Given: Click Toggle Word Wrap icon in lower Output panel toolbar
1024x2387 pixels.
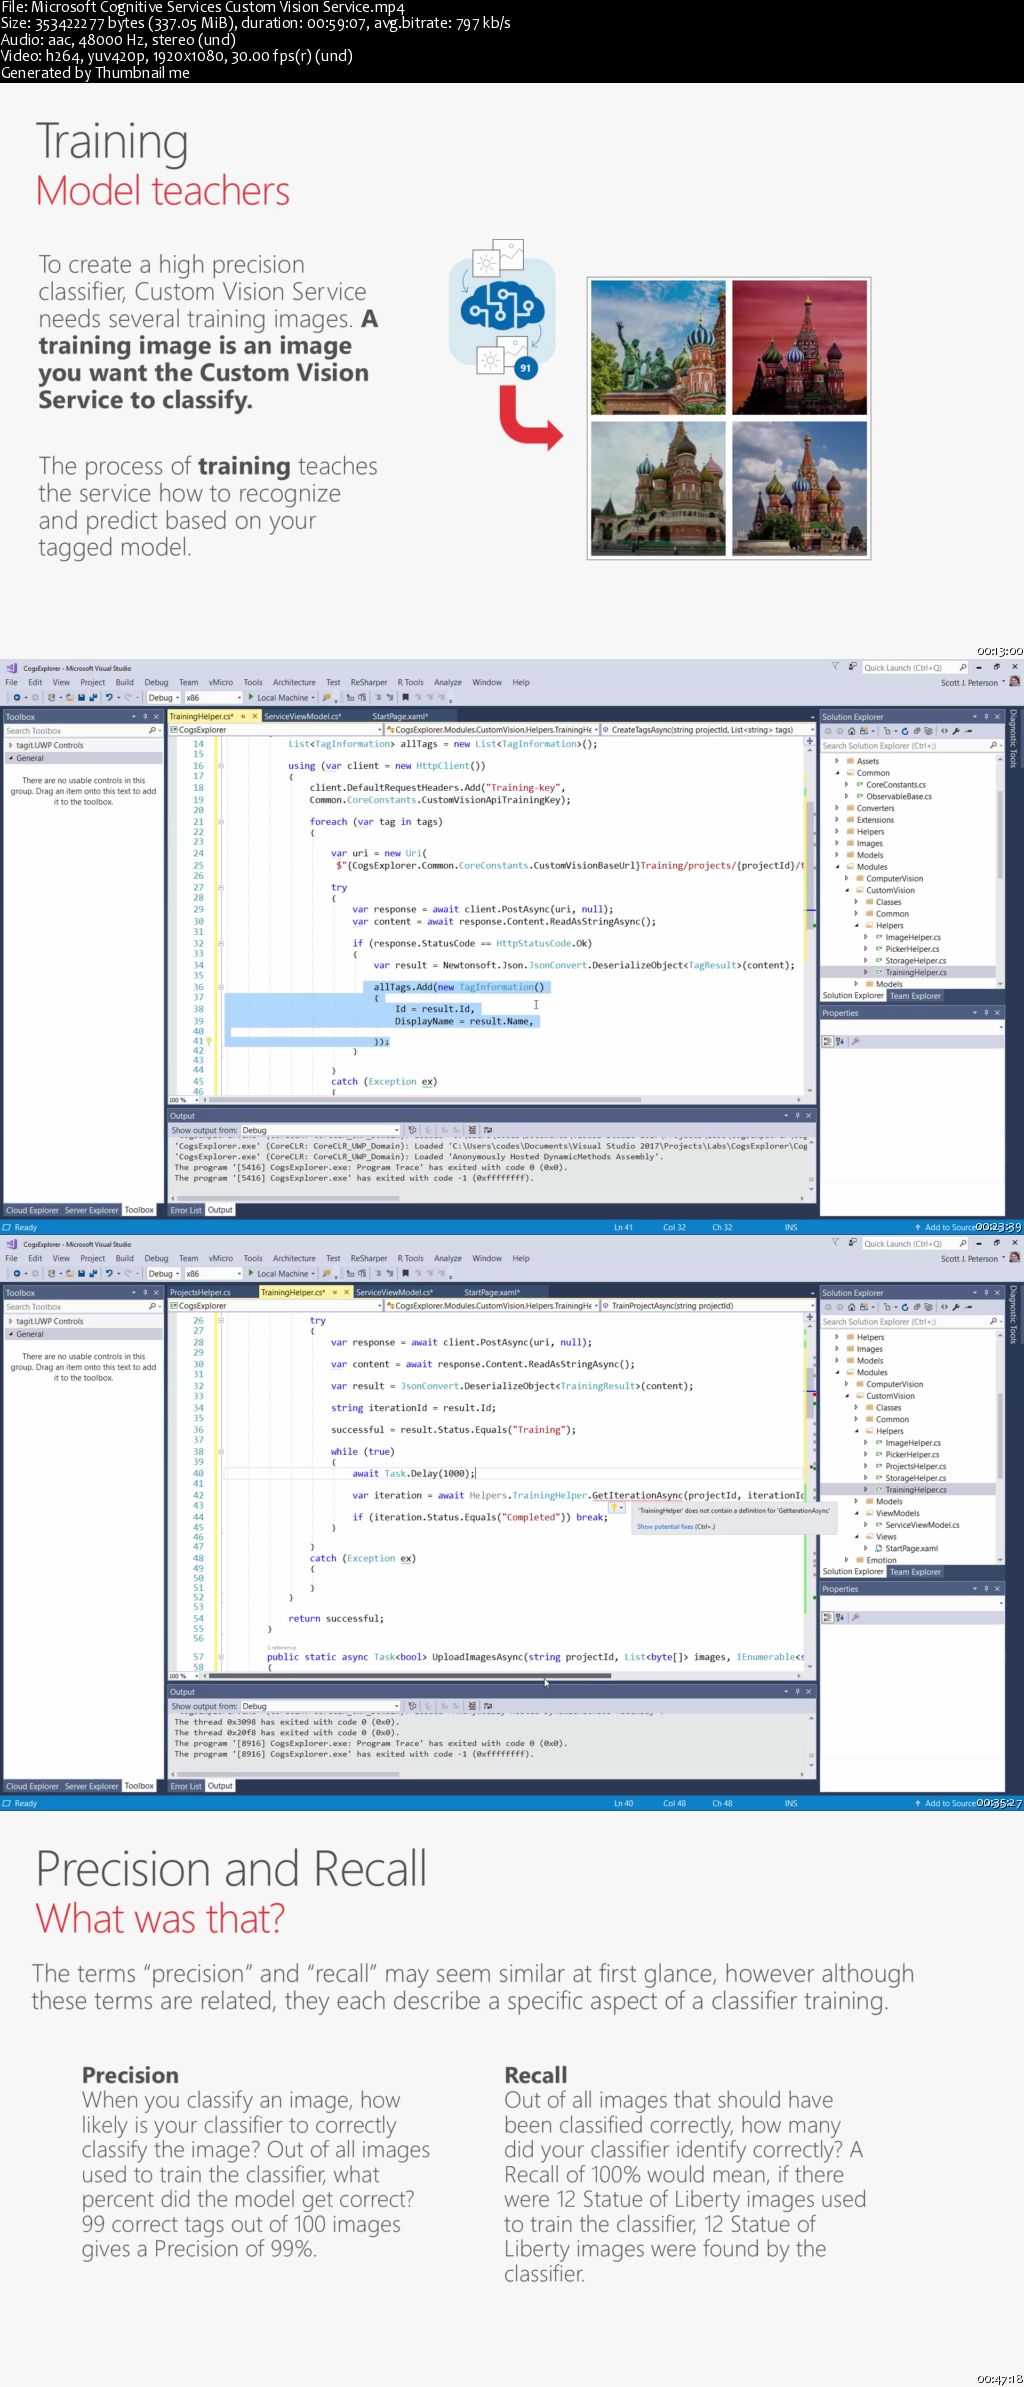Looking at the screenshot, I should click(488, 1706).
